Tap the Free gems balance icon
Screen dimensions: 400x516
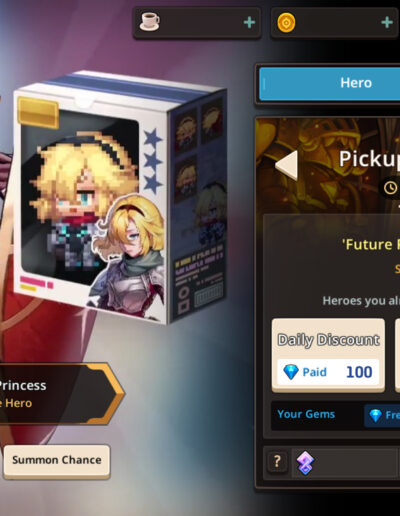click(376, 415)
